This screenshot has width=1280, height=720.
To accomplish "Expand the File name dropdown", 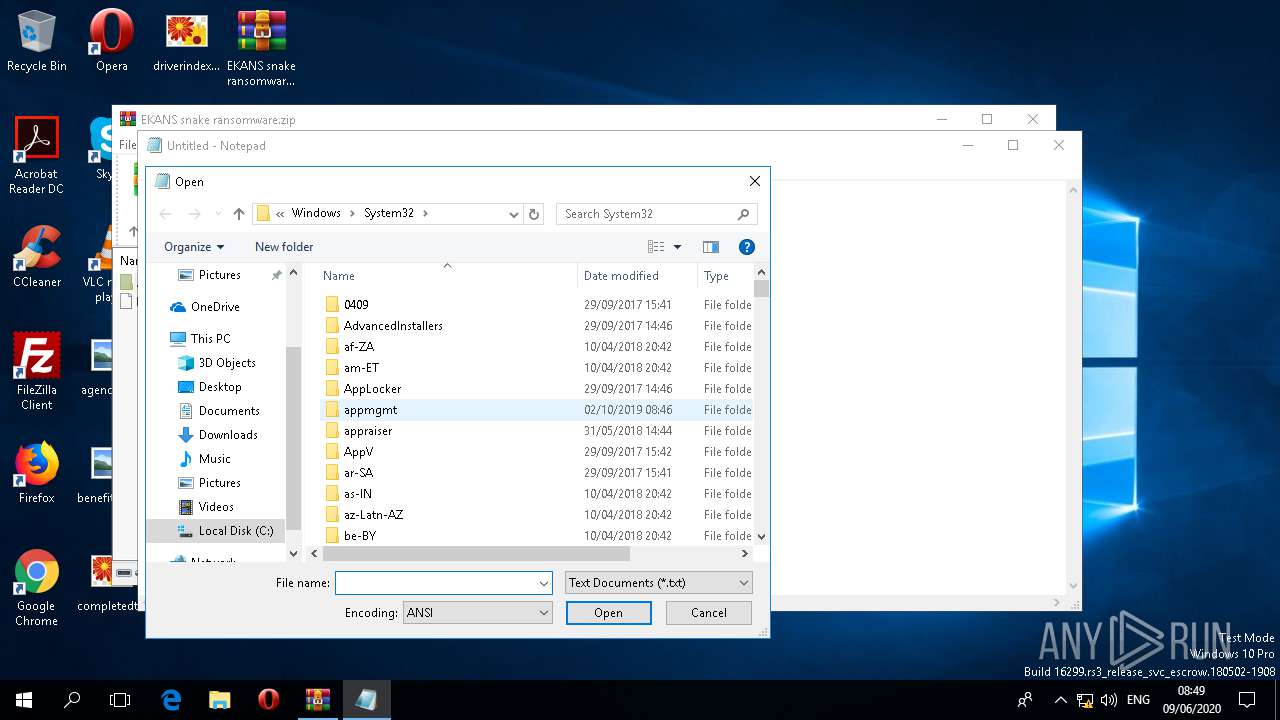I will tap(544, 583).
